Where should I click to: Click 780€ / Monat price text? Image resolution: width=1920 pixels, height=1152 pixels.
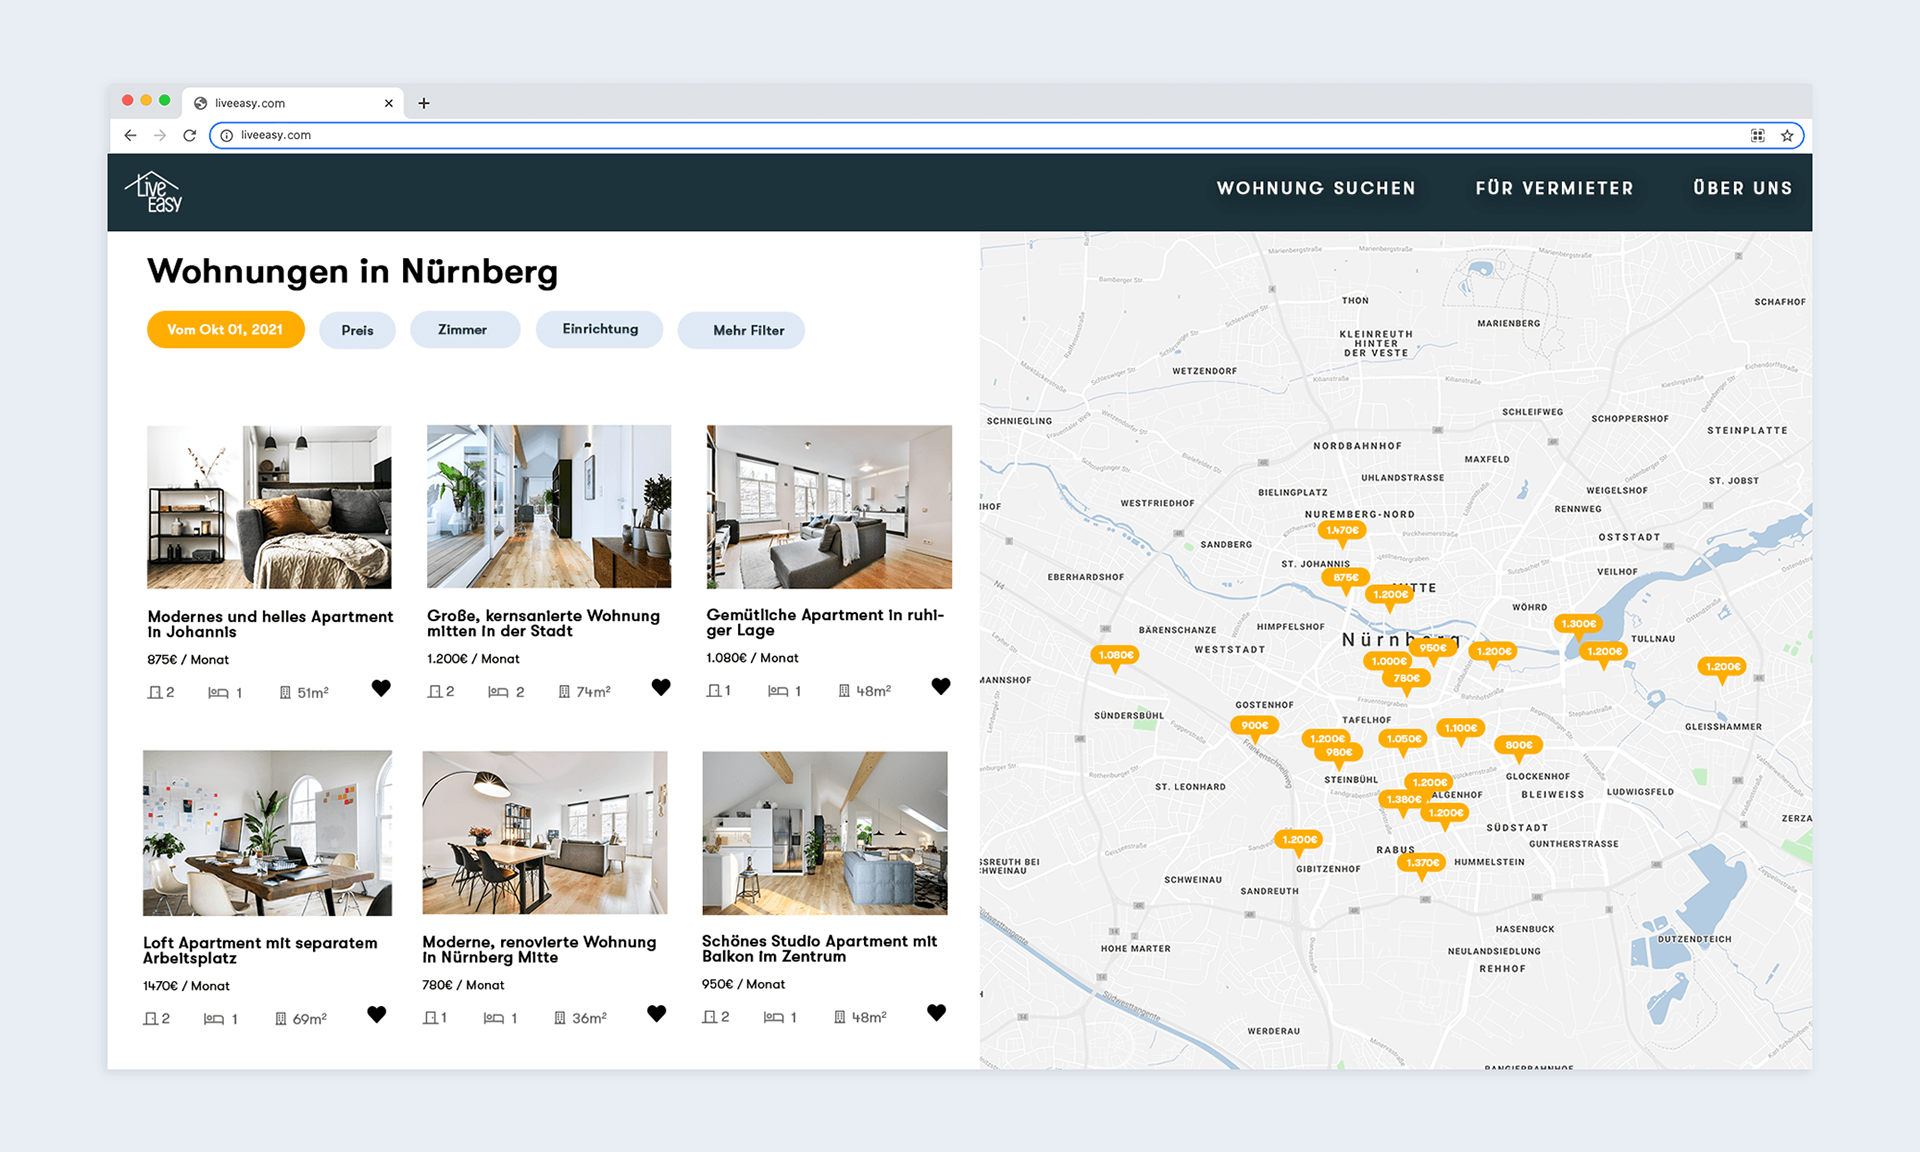[463, 985]
